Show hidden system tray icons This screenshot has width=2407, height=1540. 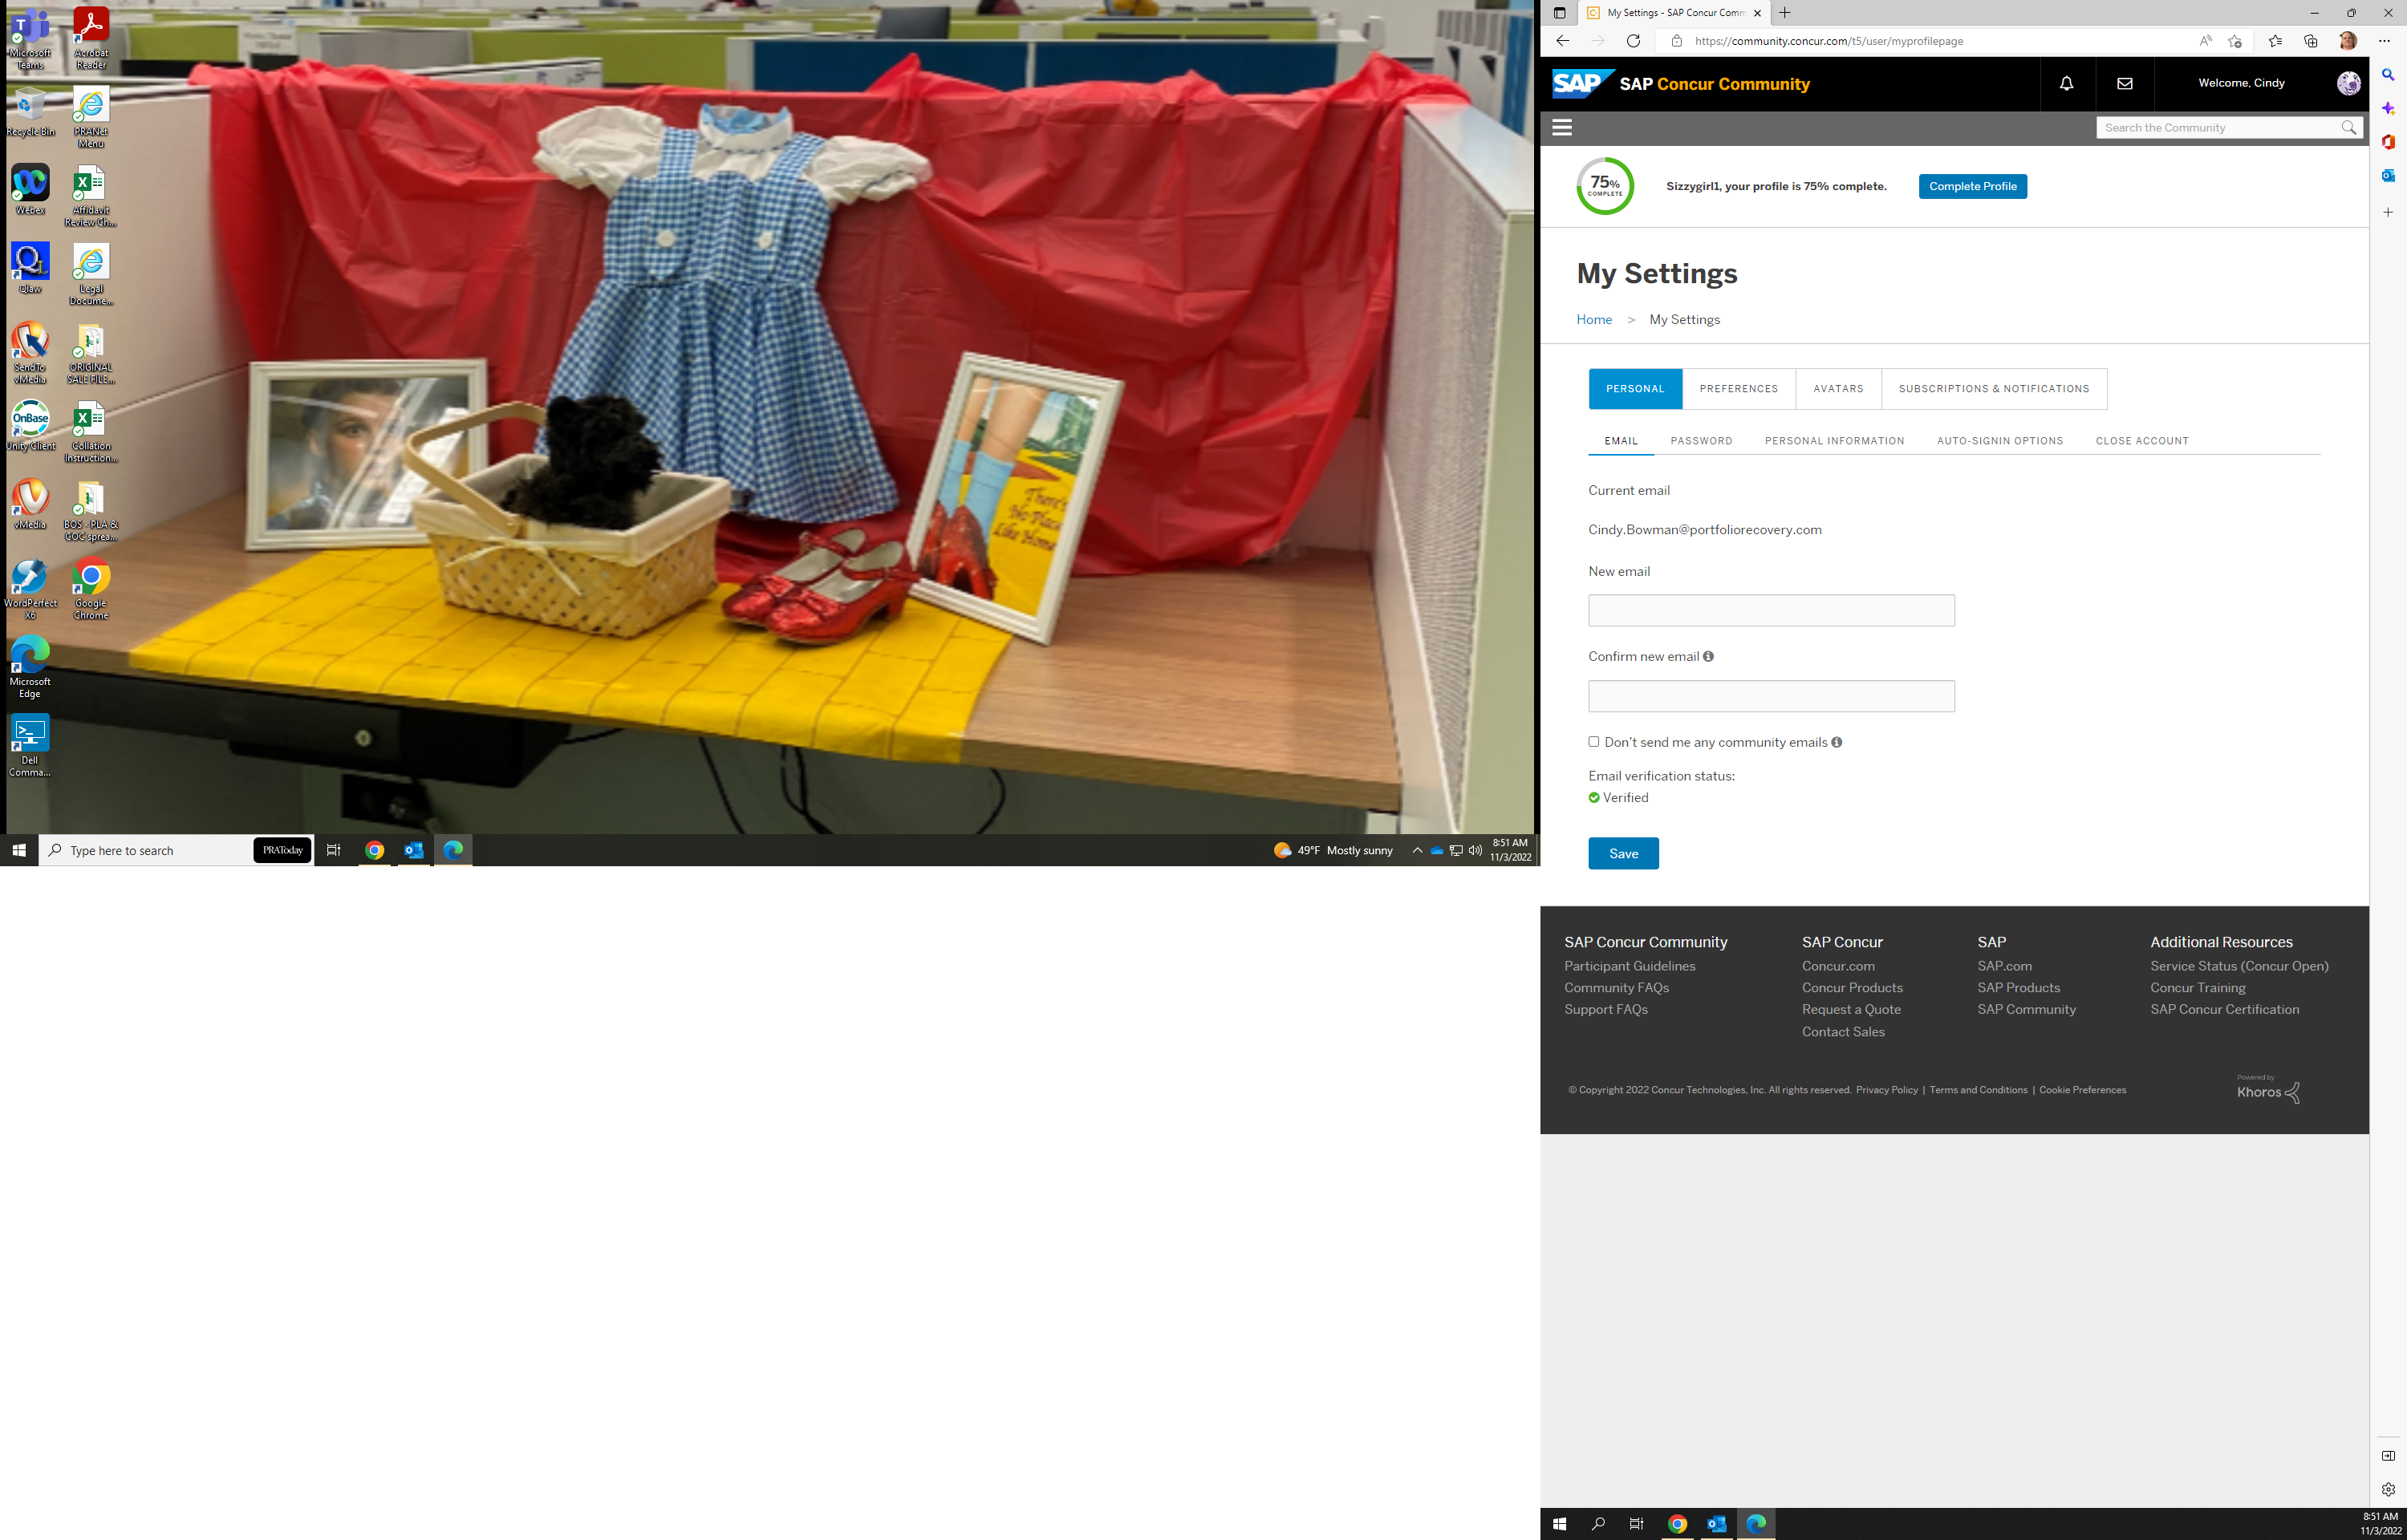[1417, 851]
